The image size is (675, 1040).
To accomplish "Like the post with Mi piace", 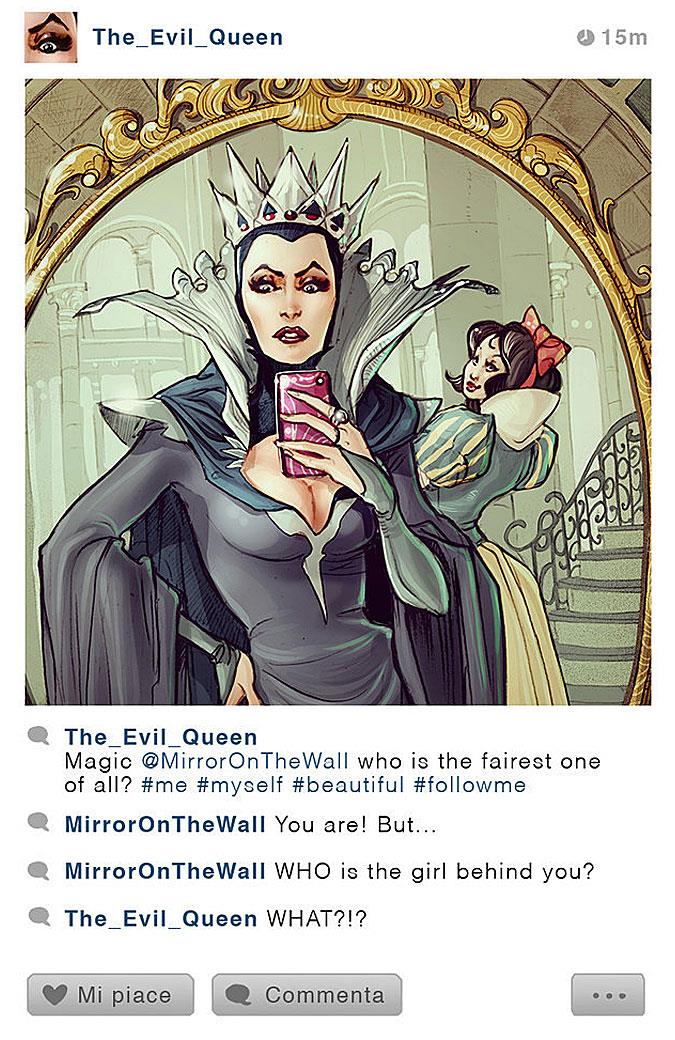I will click(x=111, y=995).
